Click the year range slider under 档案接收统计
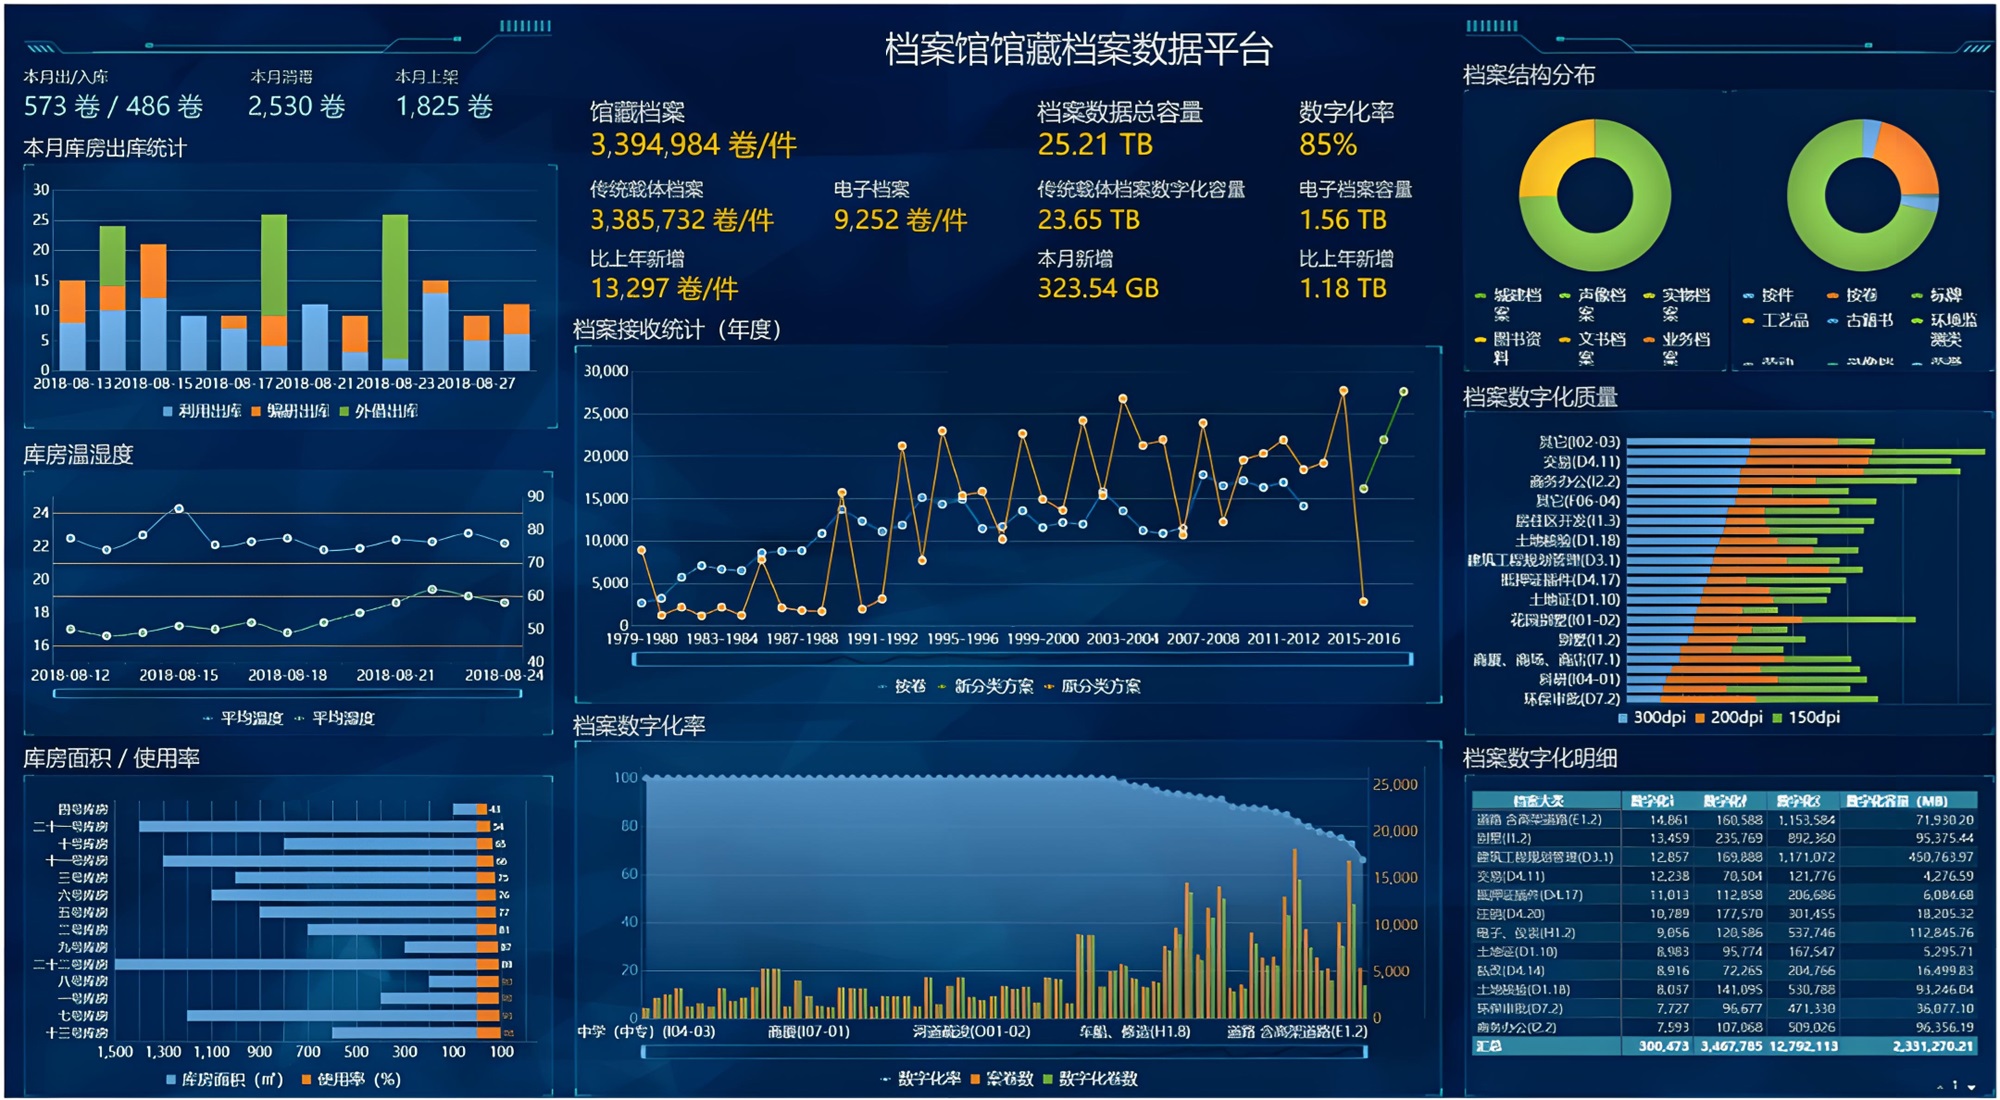This screenshot has height=1100, width=2000. pyautogui.click(x=1021, y=659)
